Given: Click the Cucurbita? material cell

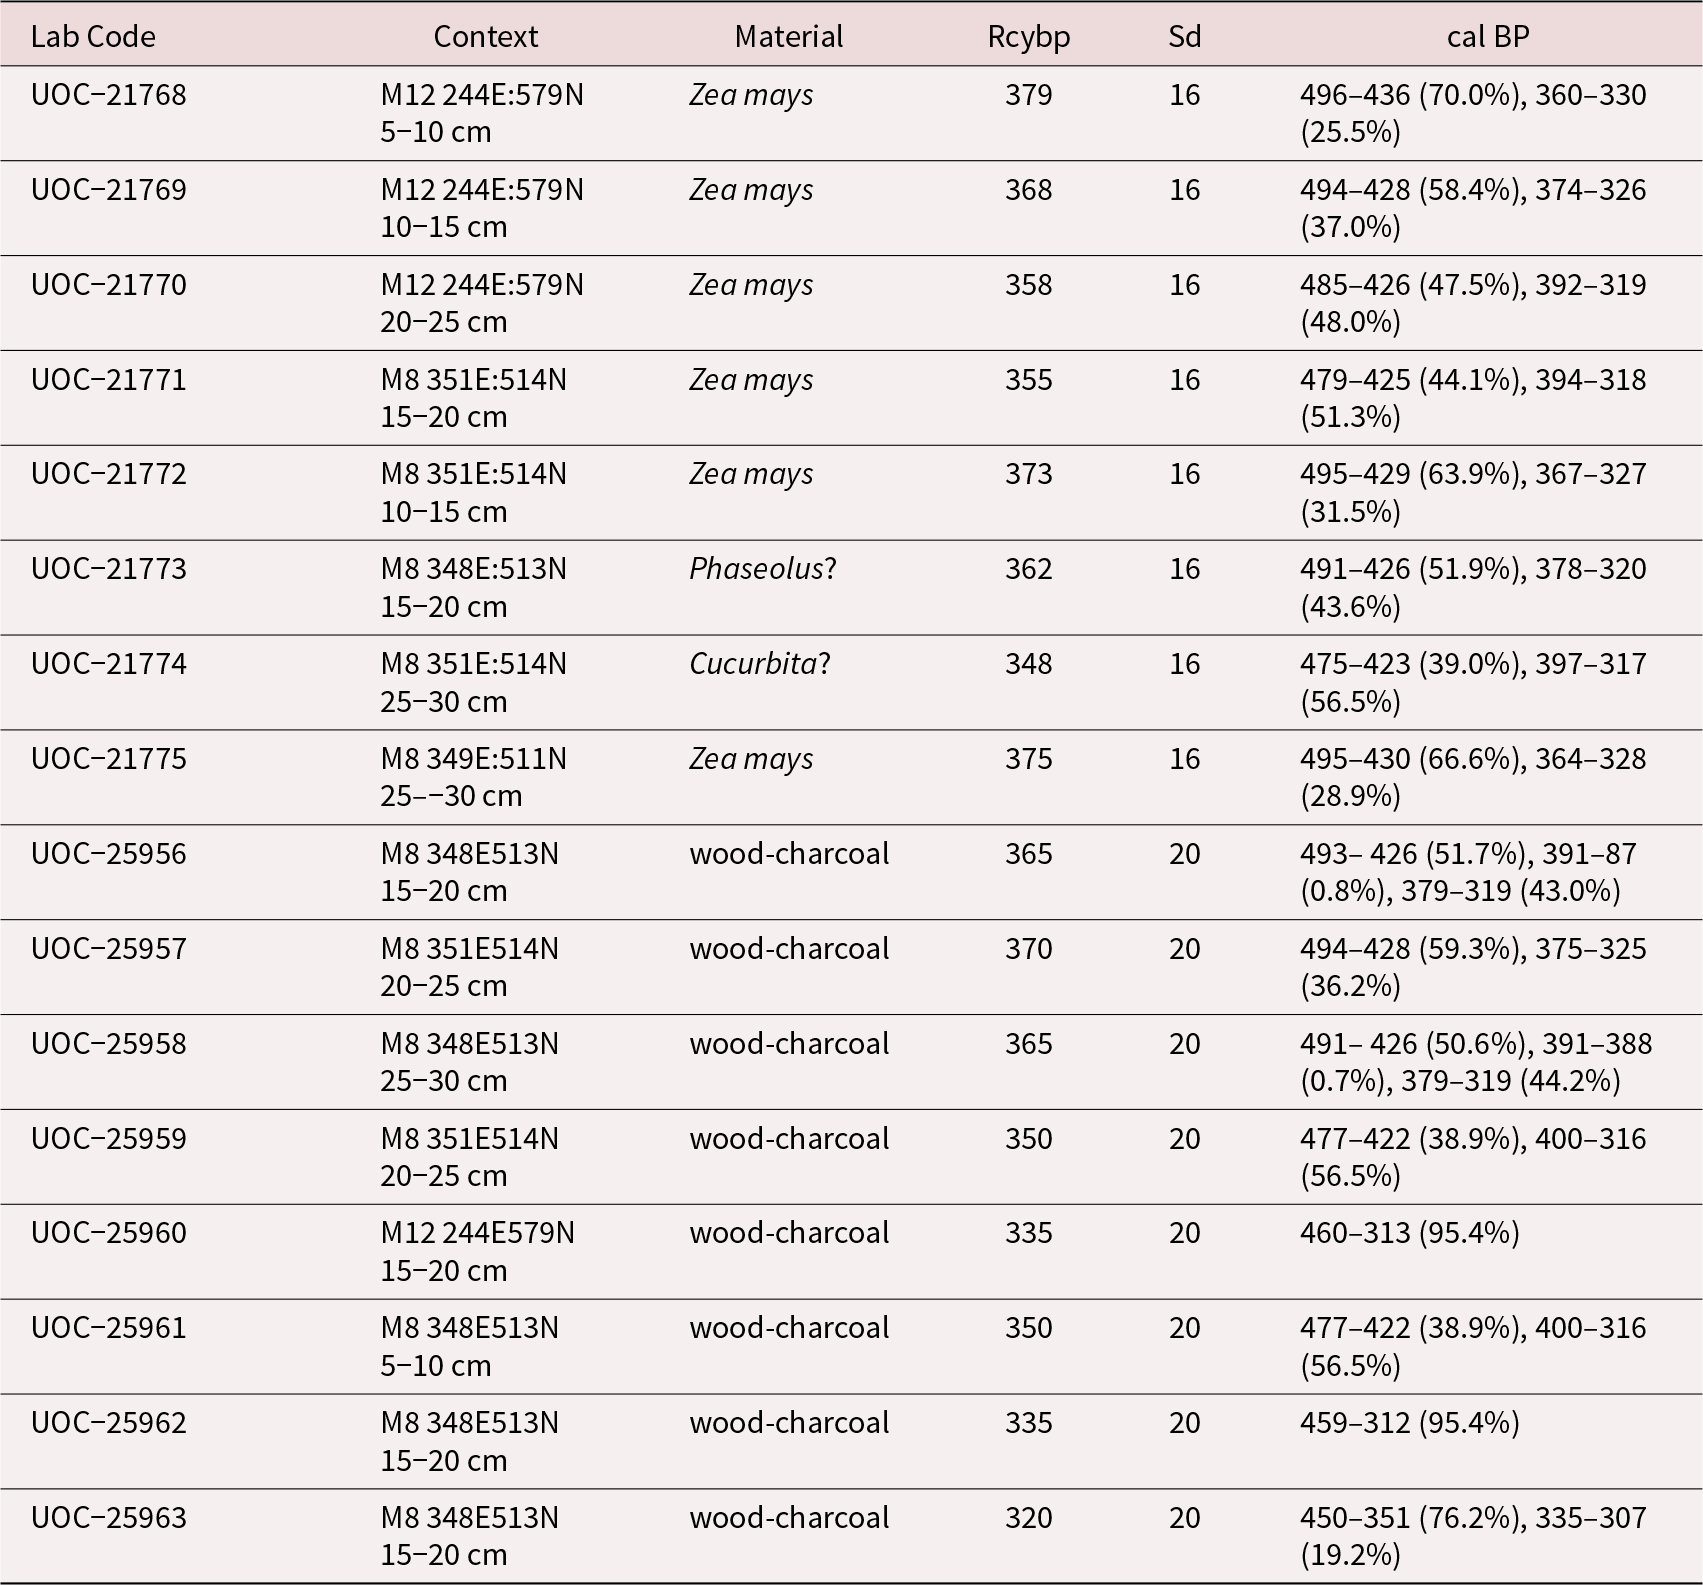Looking at the screenshot, I should coord(759,664).
